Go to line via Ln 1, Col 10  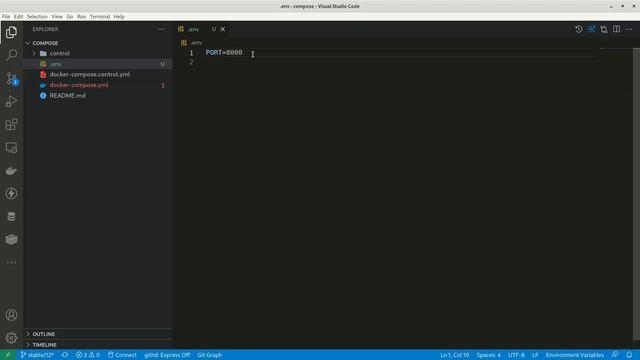pyautogui.click(x=455, y=355)
